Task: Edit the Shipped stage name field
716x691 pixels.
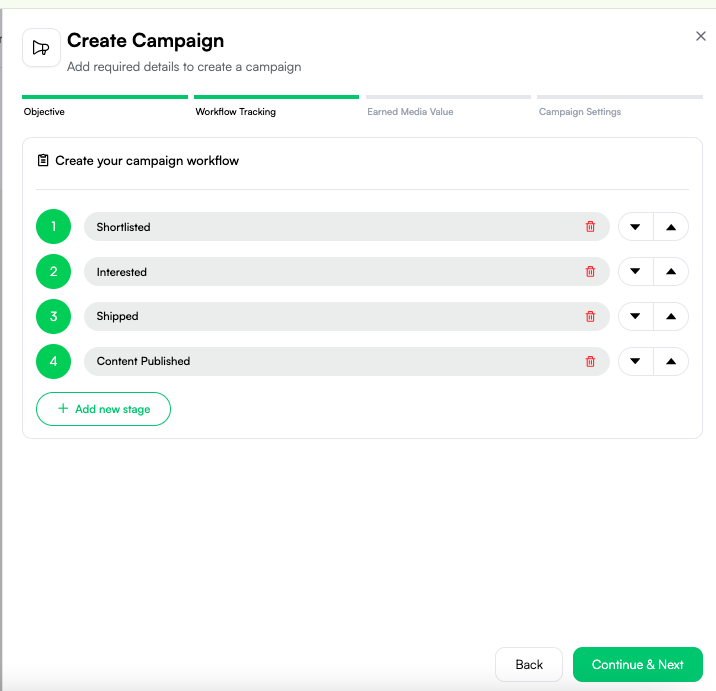Action: [x=347, y=316]
